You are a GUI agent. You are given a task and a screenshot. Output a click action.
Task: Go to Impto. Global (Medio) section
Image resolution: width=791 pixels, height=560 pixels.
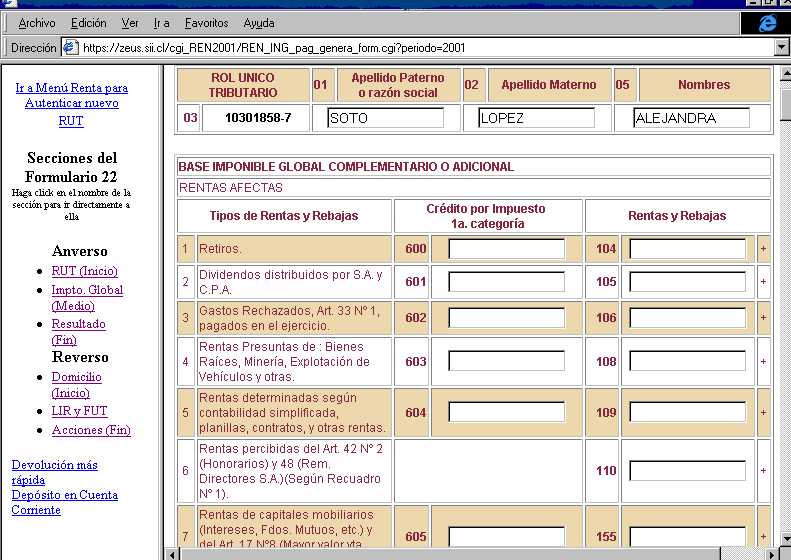87,298
